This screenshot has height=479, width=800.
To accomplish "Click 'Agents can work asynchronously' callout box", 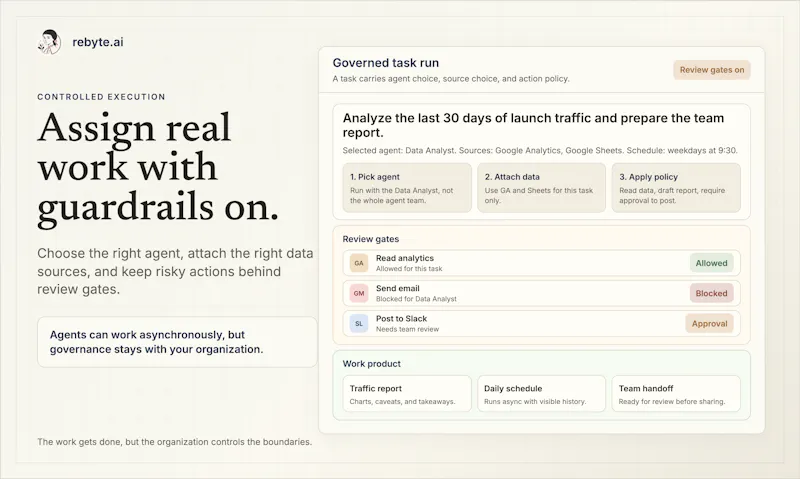I will pos(177,342).
